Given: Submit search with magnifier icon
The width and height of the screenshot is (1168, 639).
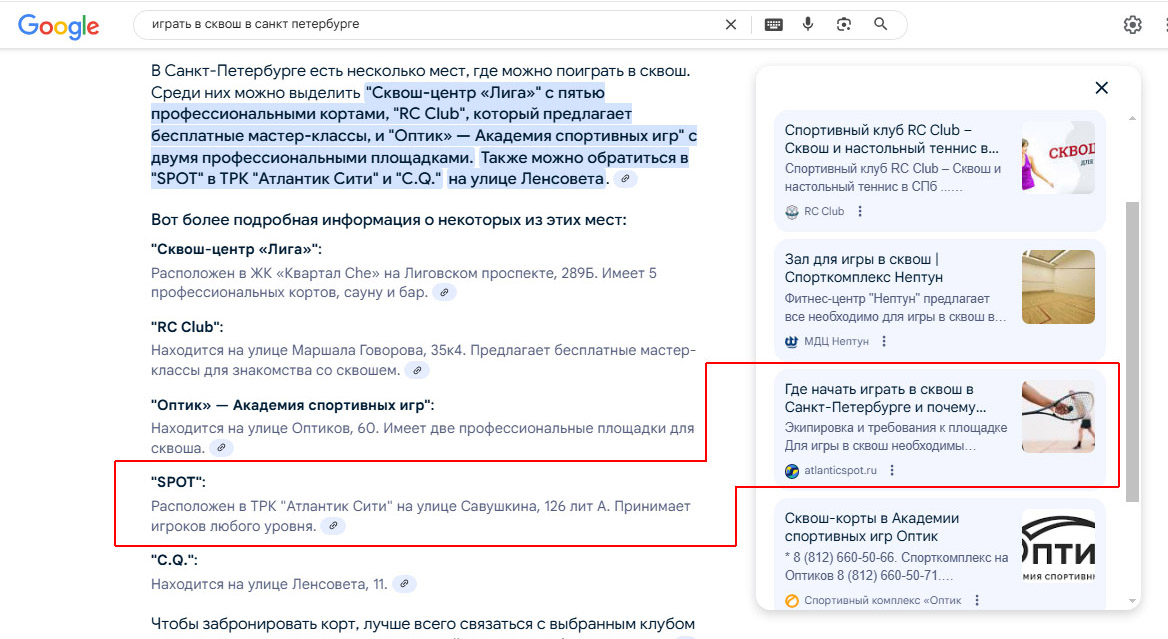Looking at the screenshot, I should pyautogui.click(x=880, y=24).
